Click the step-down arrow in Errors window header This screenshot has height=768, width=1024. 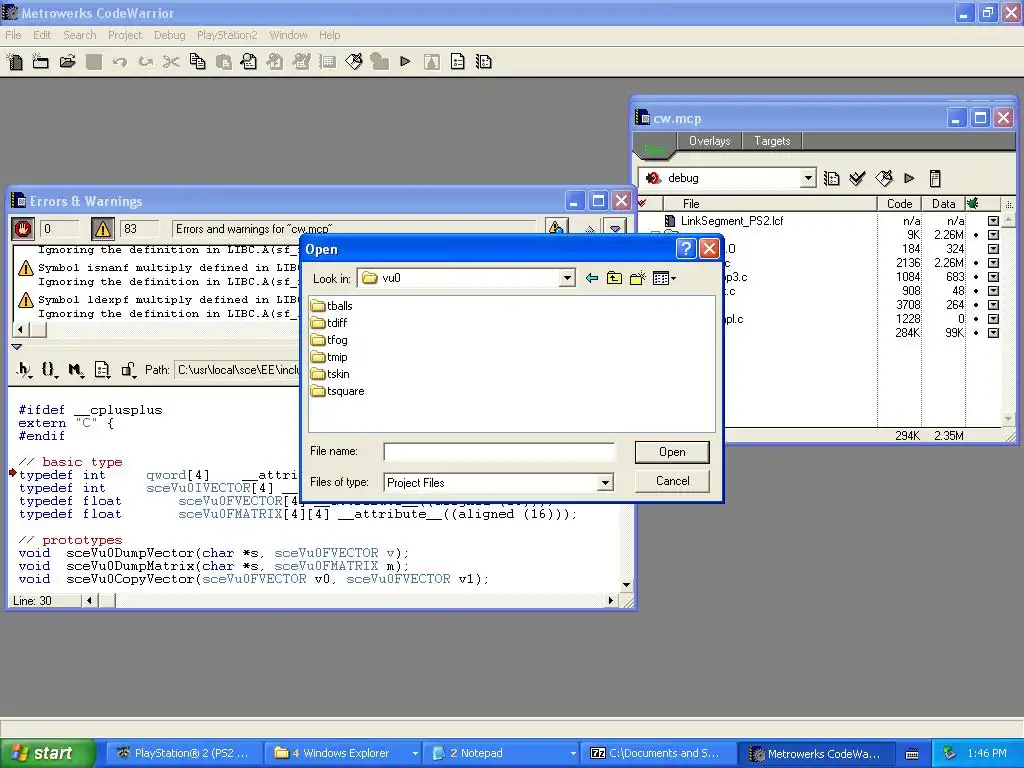615,229
